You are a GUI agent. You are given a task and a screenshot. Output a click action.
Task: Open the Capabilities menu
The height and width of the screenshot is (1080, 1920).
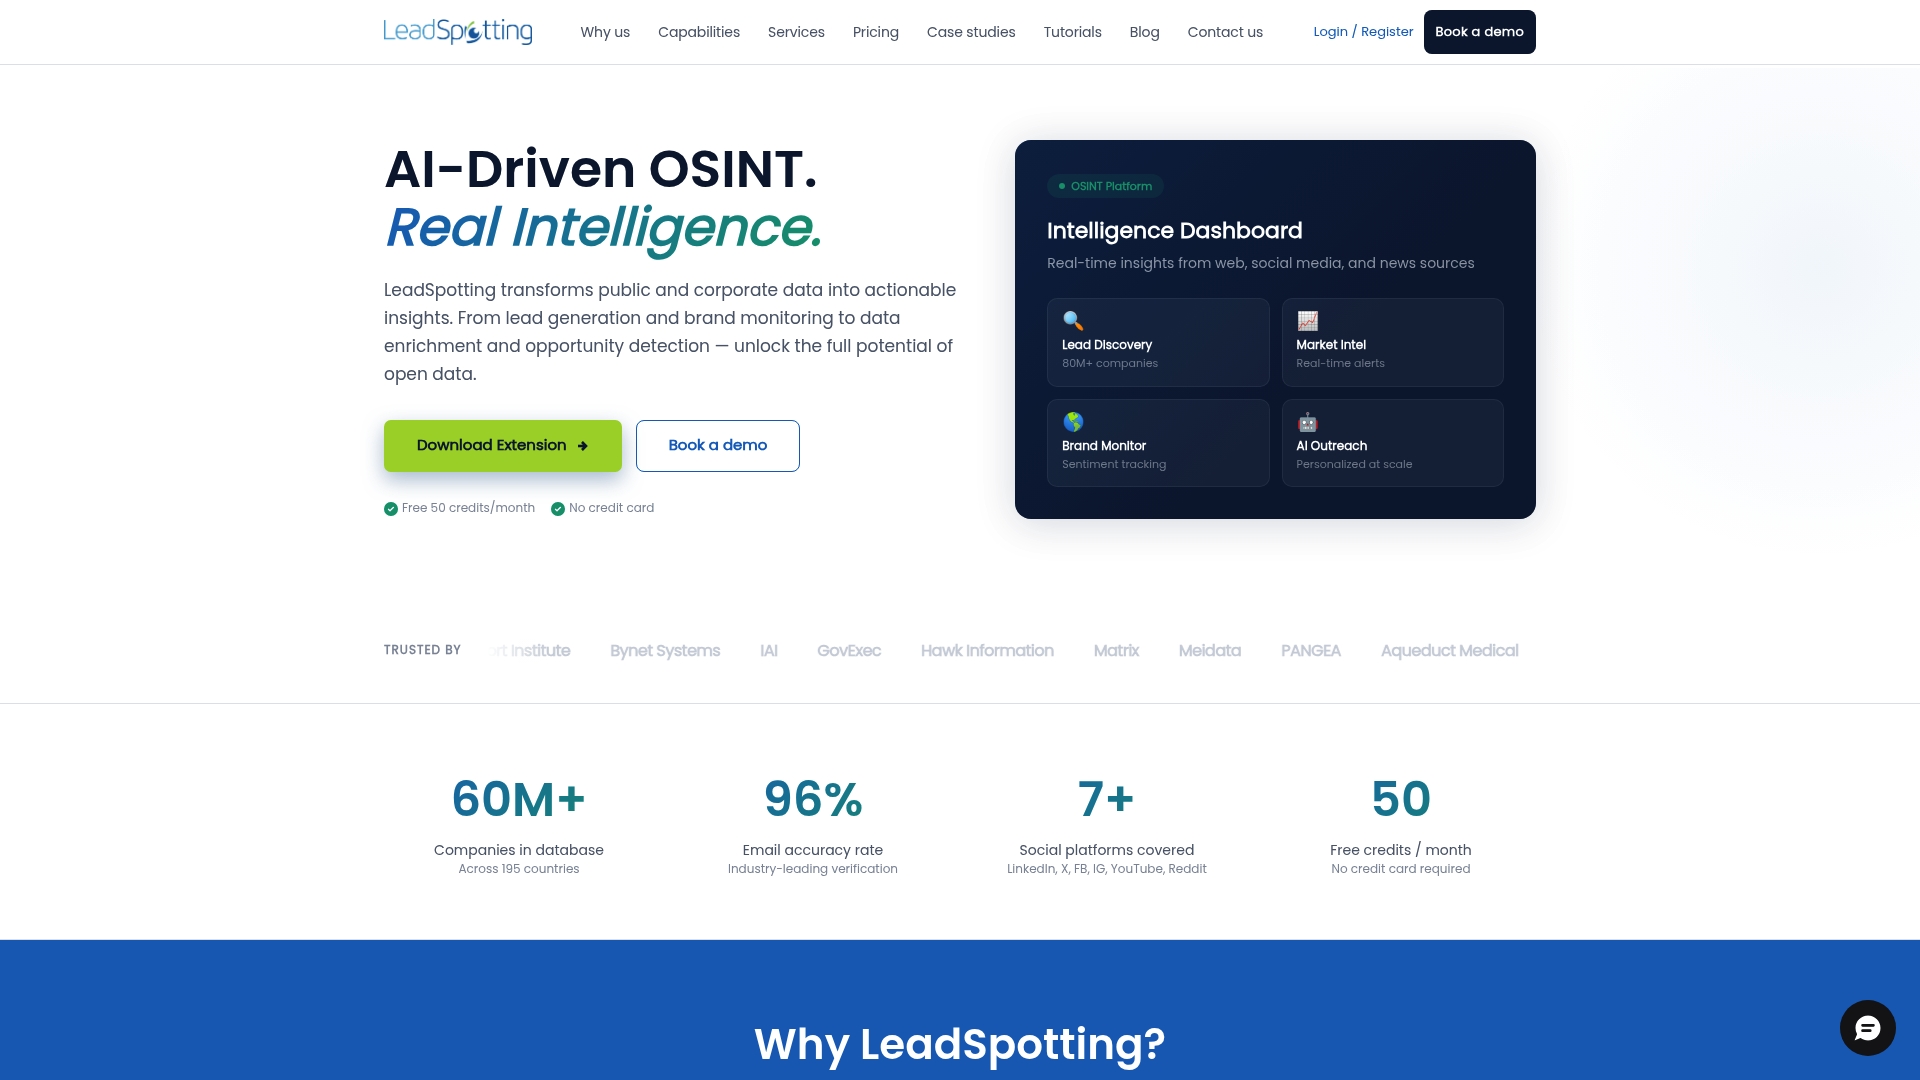[699, 32]
